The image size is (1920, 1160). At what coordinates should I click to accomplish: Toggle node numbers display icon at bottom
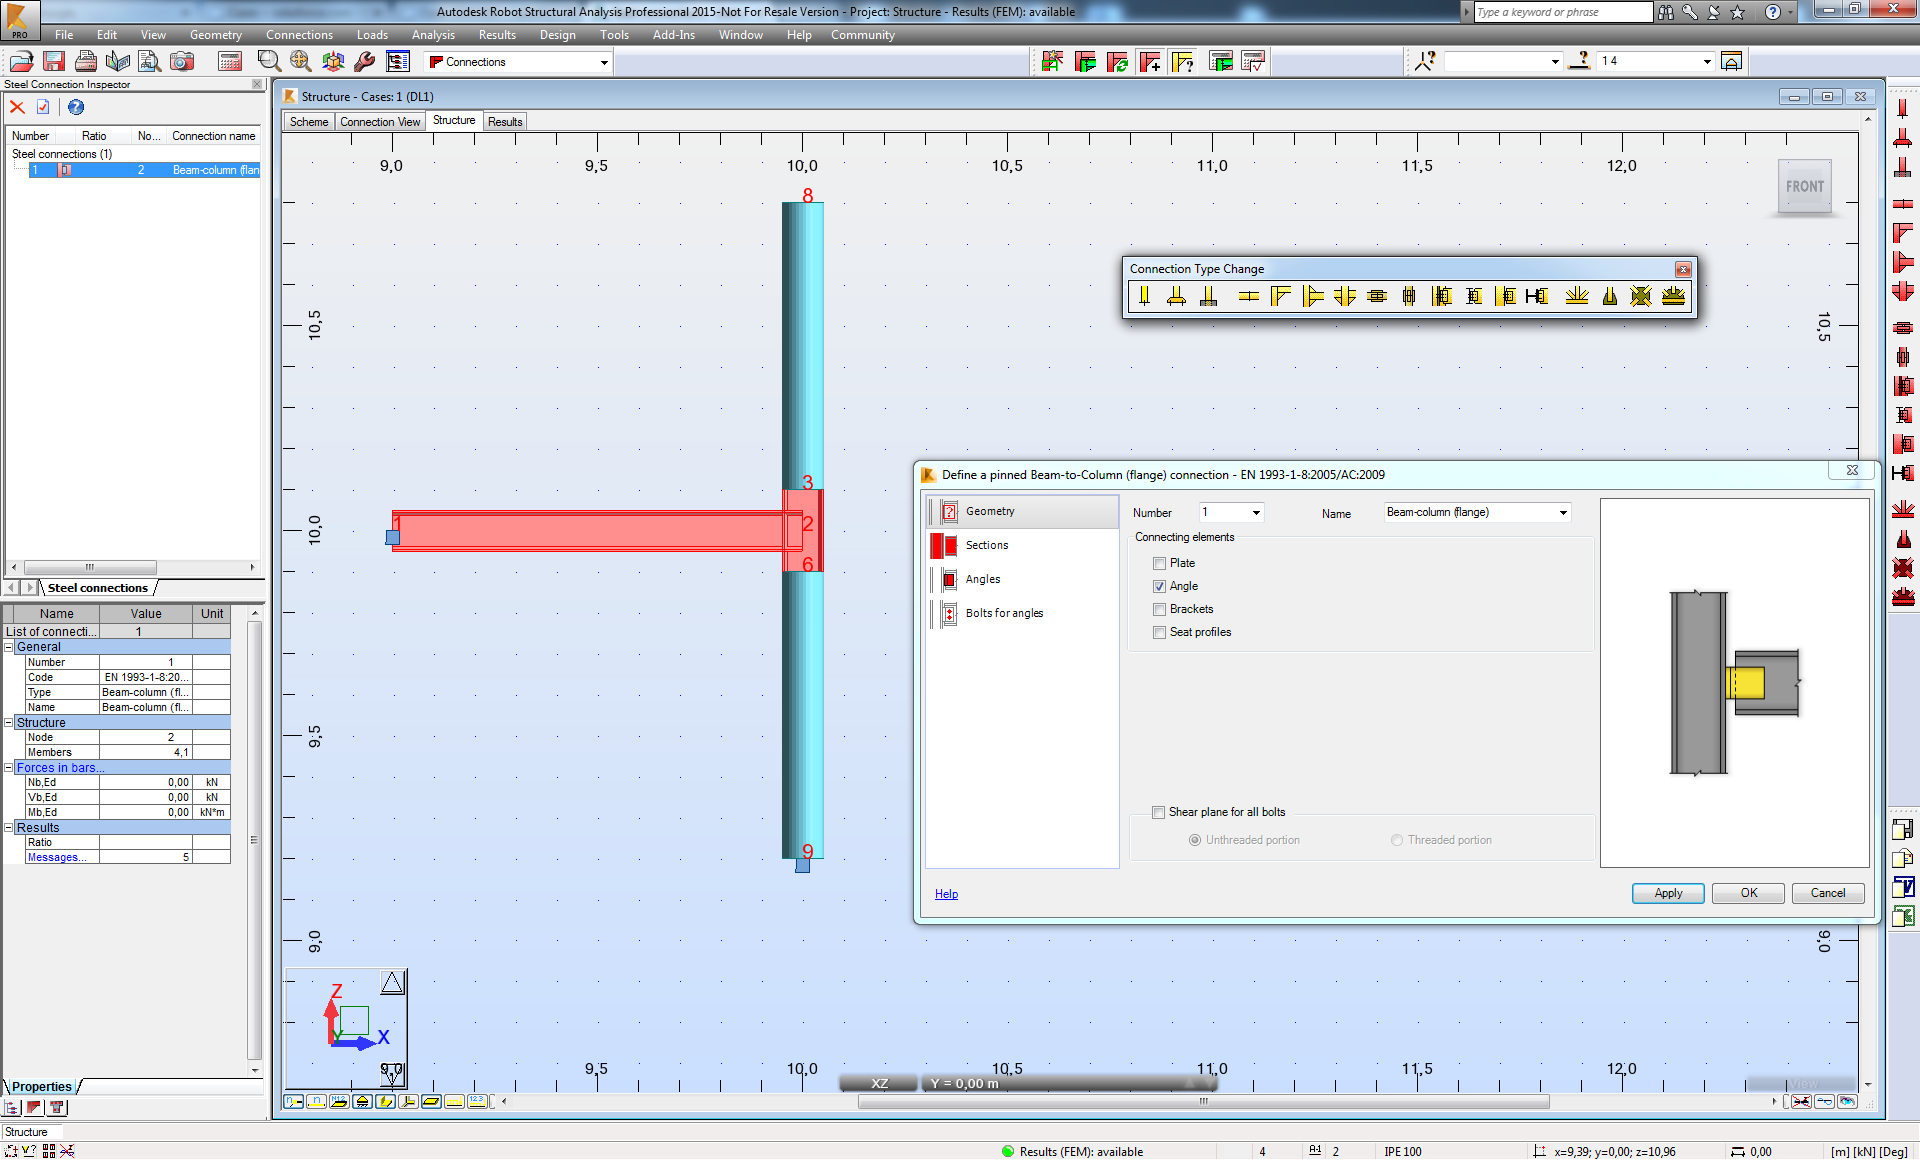(293, 1101)
